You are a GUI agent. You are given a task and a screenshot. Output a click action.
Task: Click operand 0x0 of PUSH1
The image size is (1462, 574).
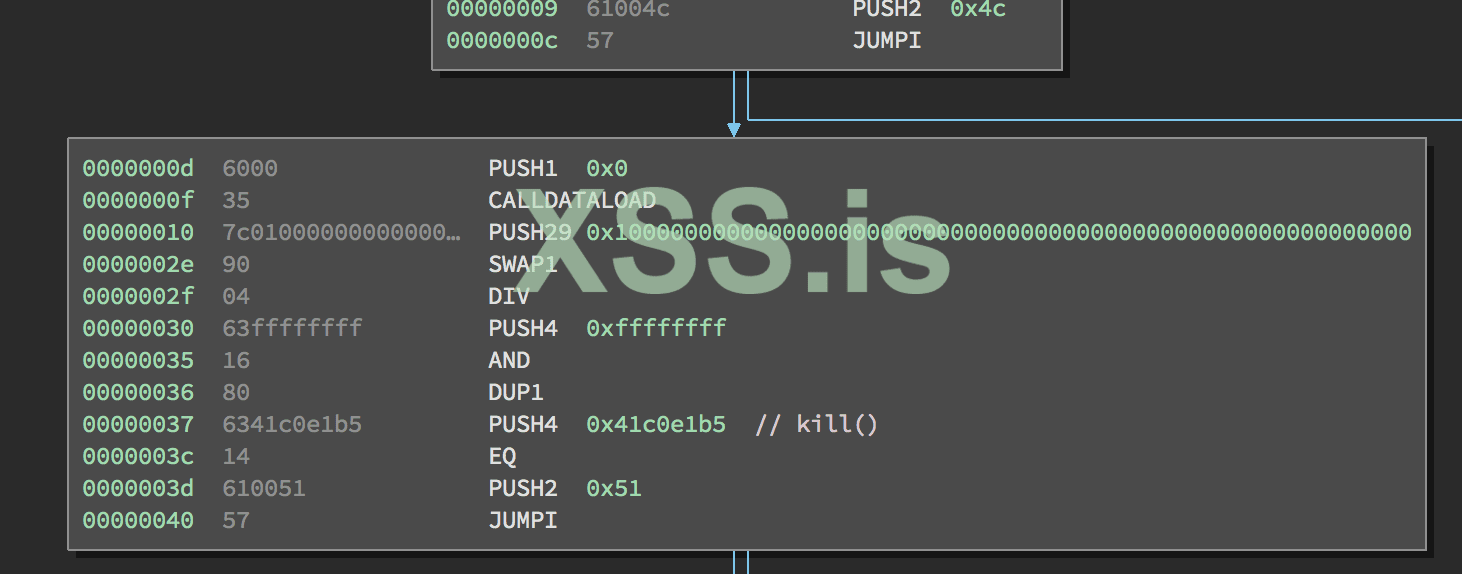coord(607,169)
